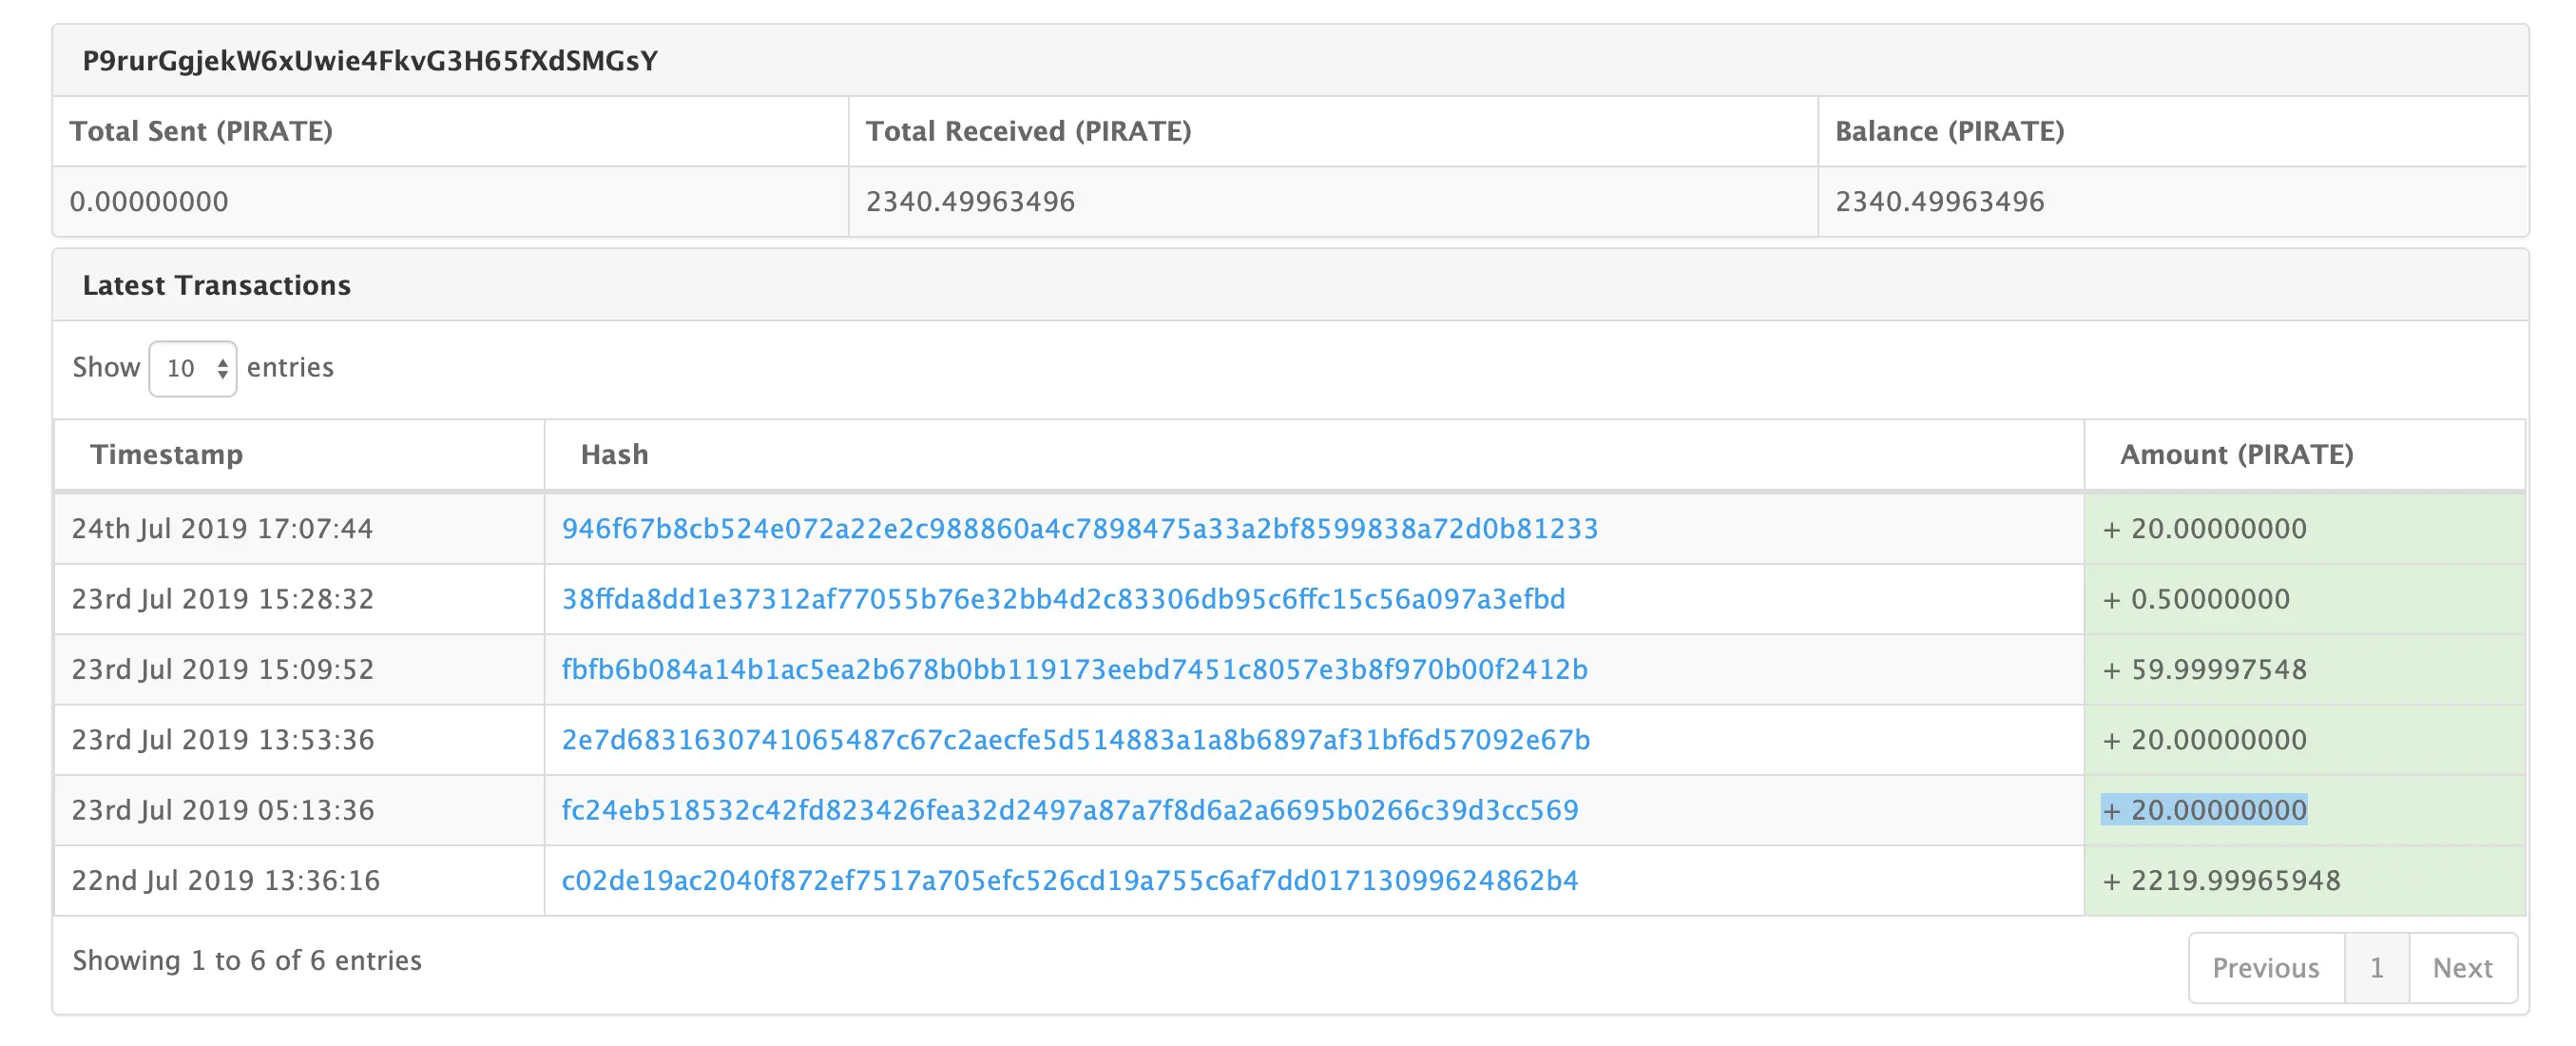
Task: Go to the Next page of transactions
Action: point(2462,968)
